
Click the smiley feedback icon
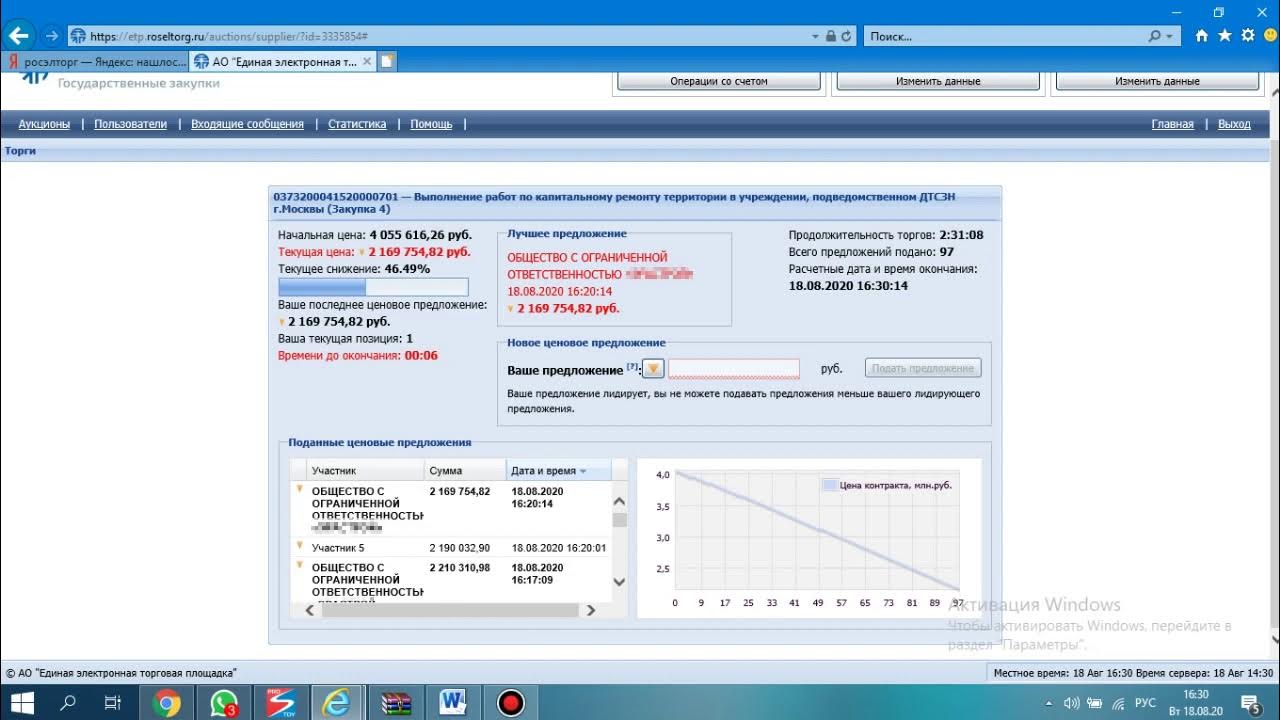(x=1270, y=35)
